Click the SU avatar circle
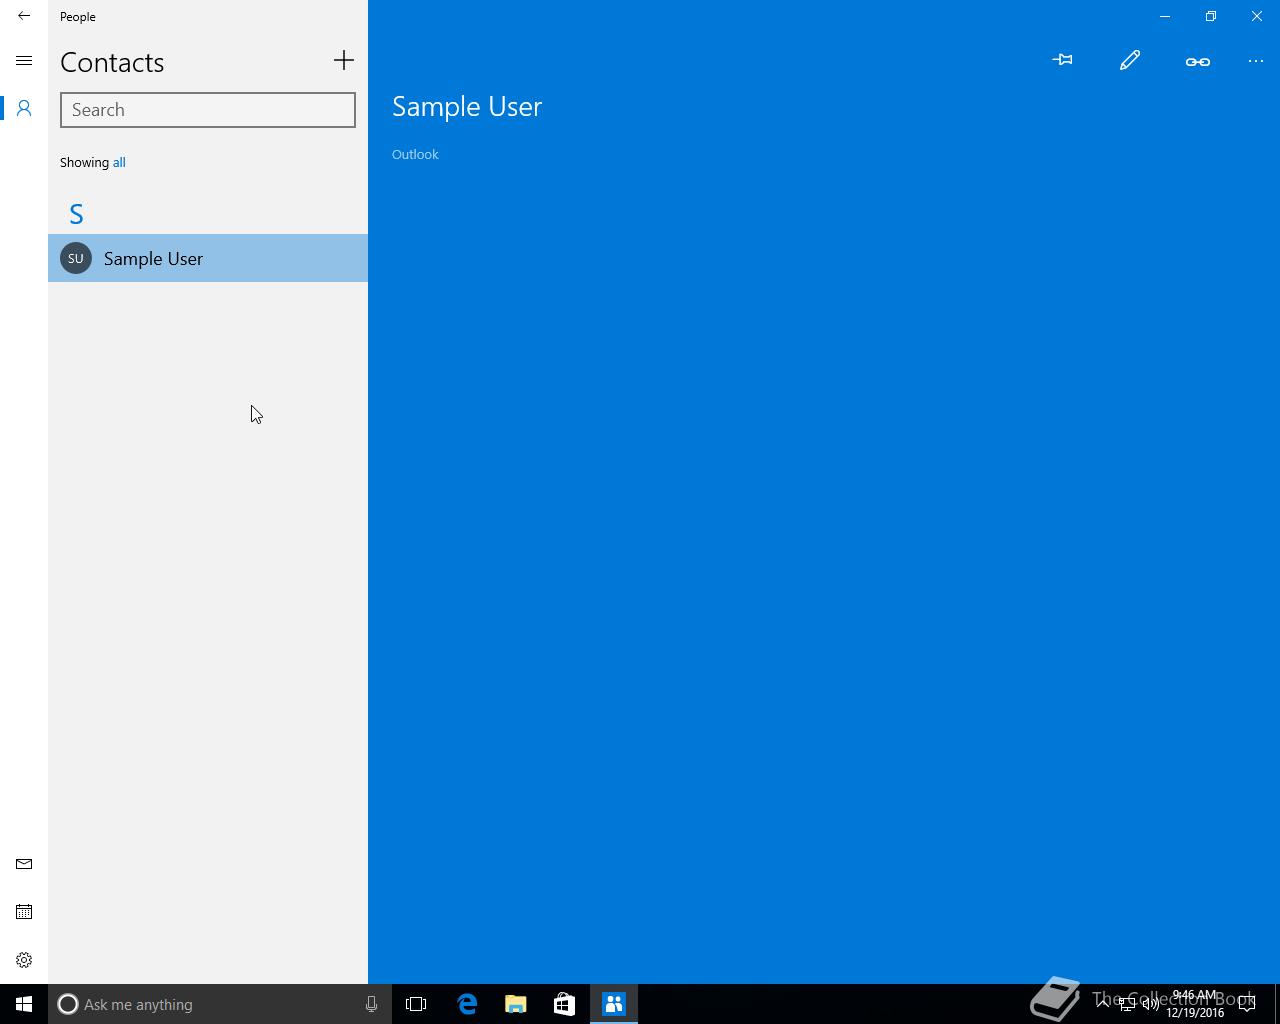 (x=76, y=258)
